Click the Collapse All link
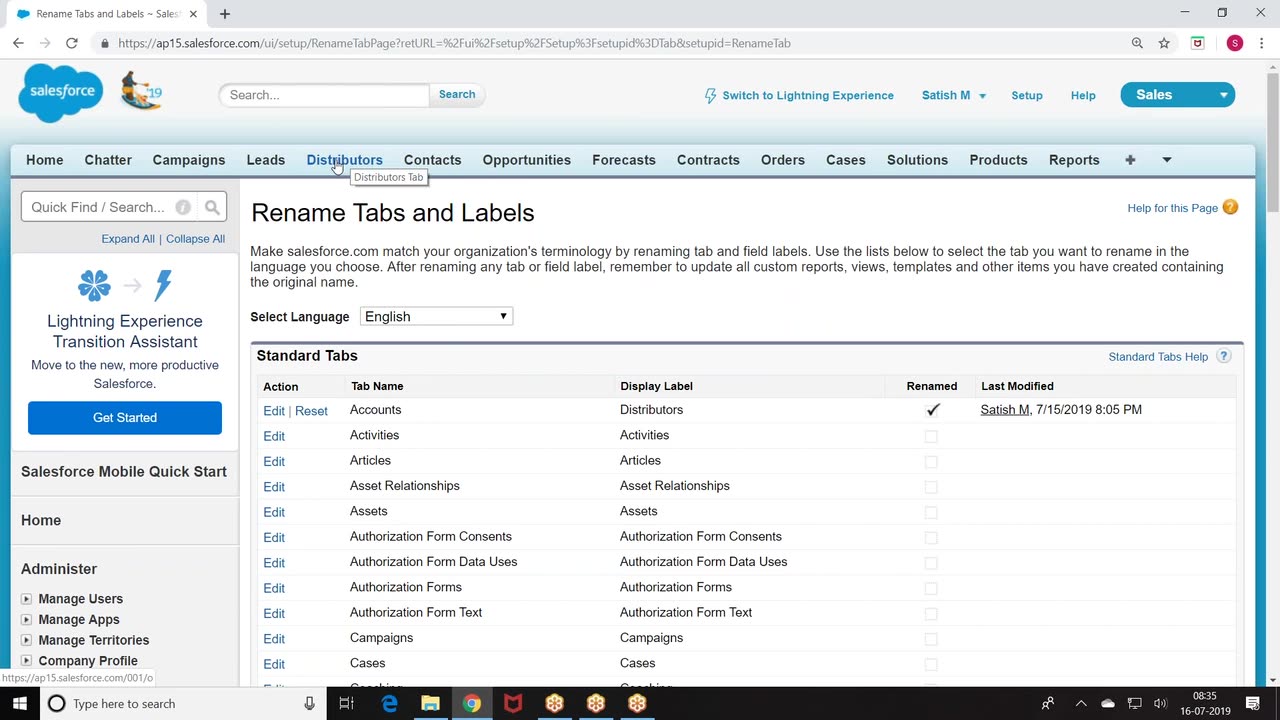 [195, 239]
